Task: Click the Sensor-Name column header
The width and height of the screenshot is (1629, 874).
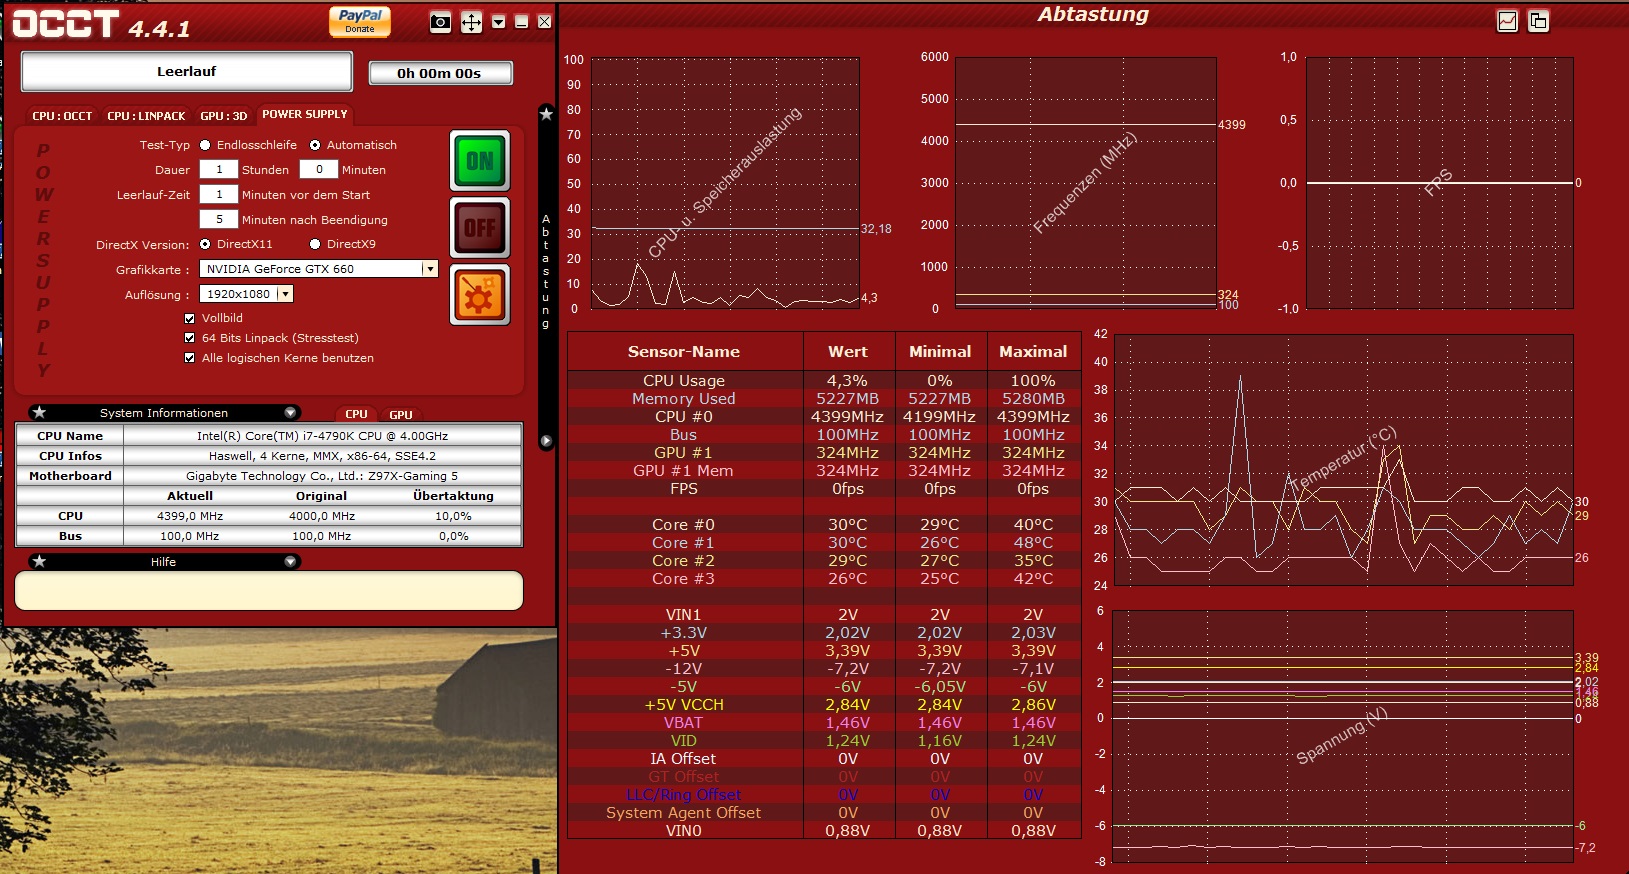Action: [684, 352]
